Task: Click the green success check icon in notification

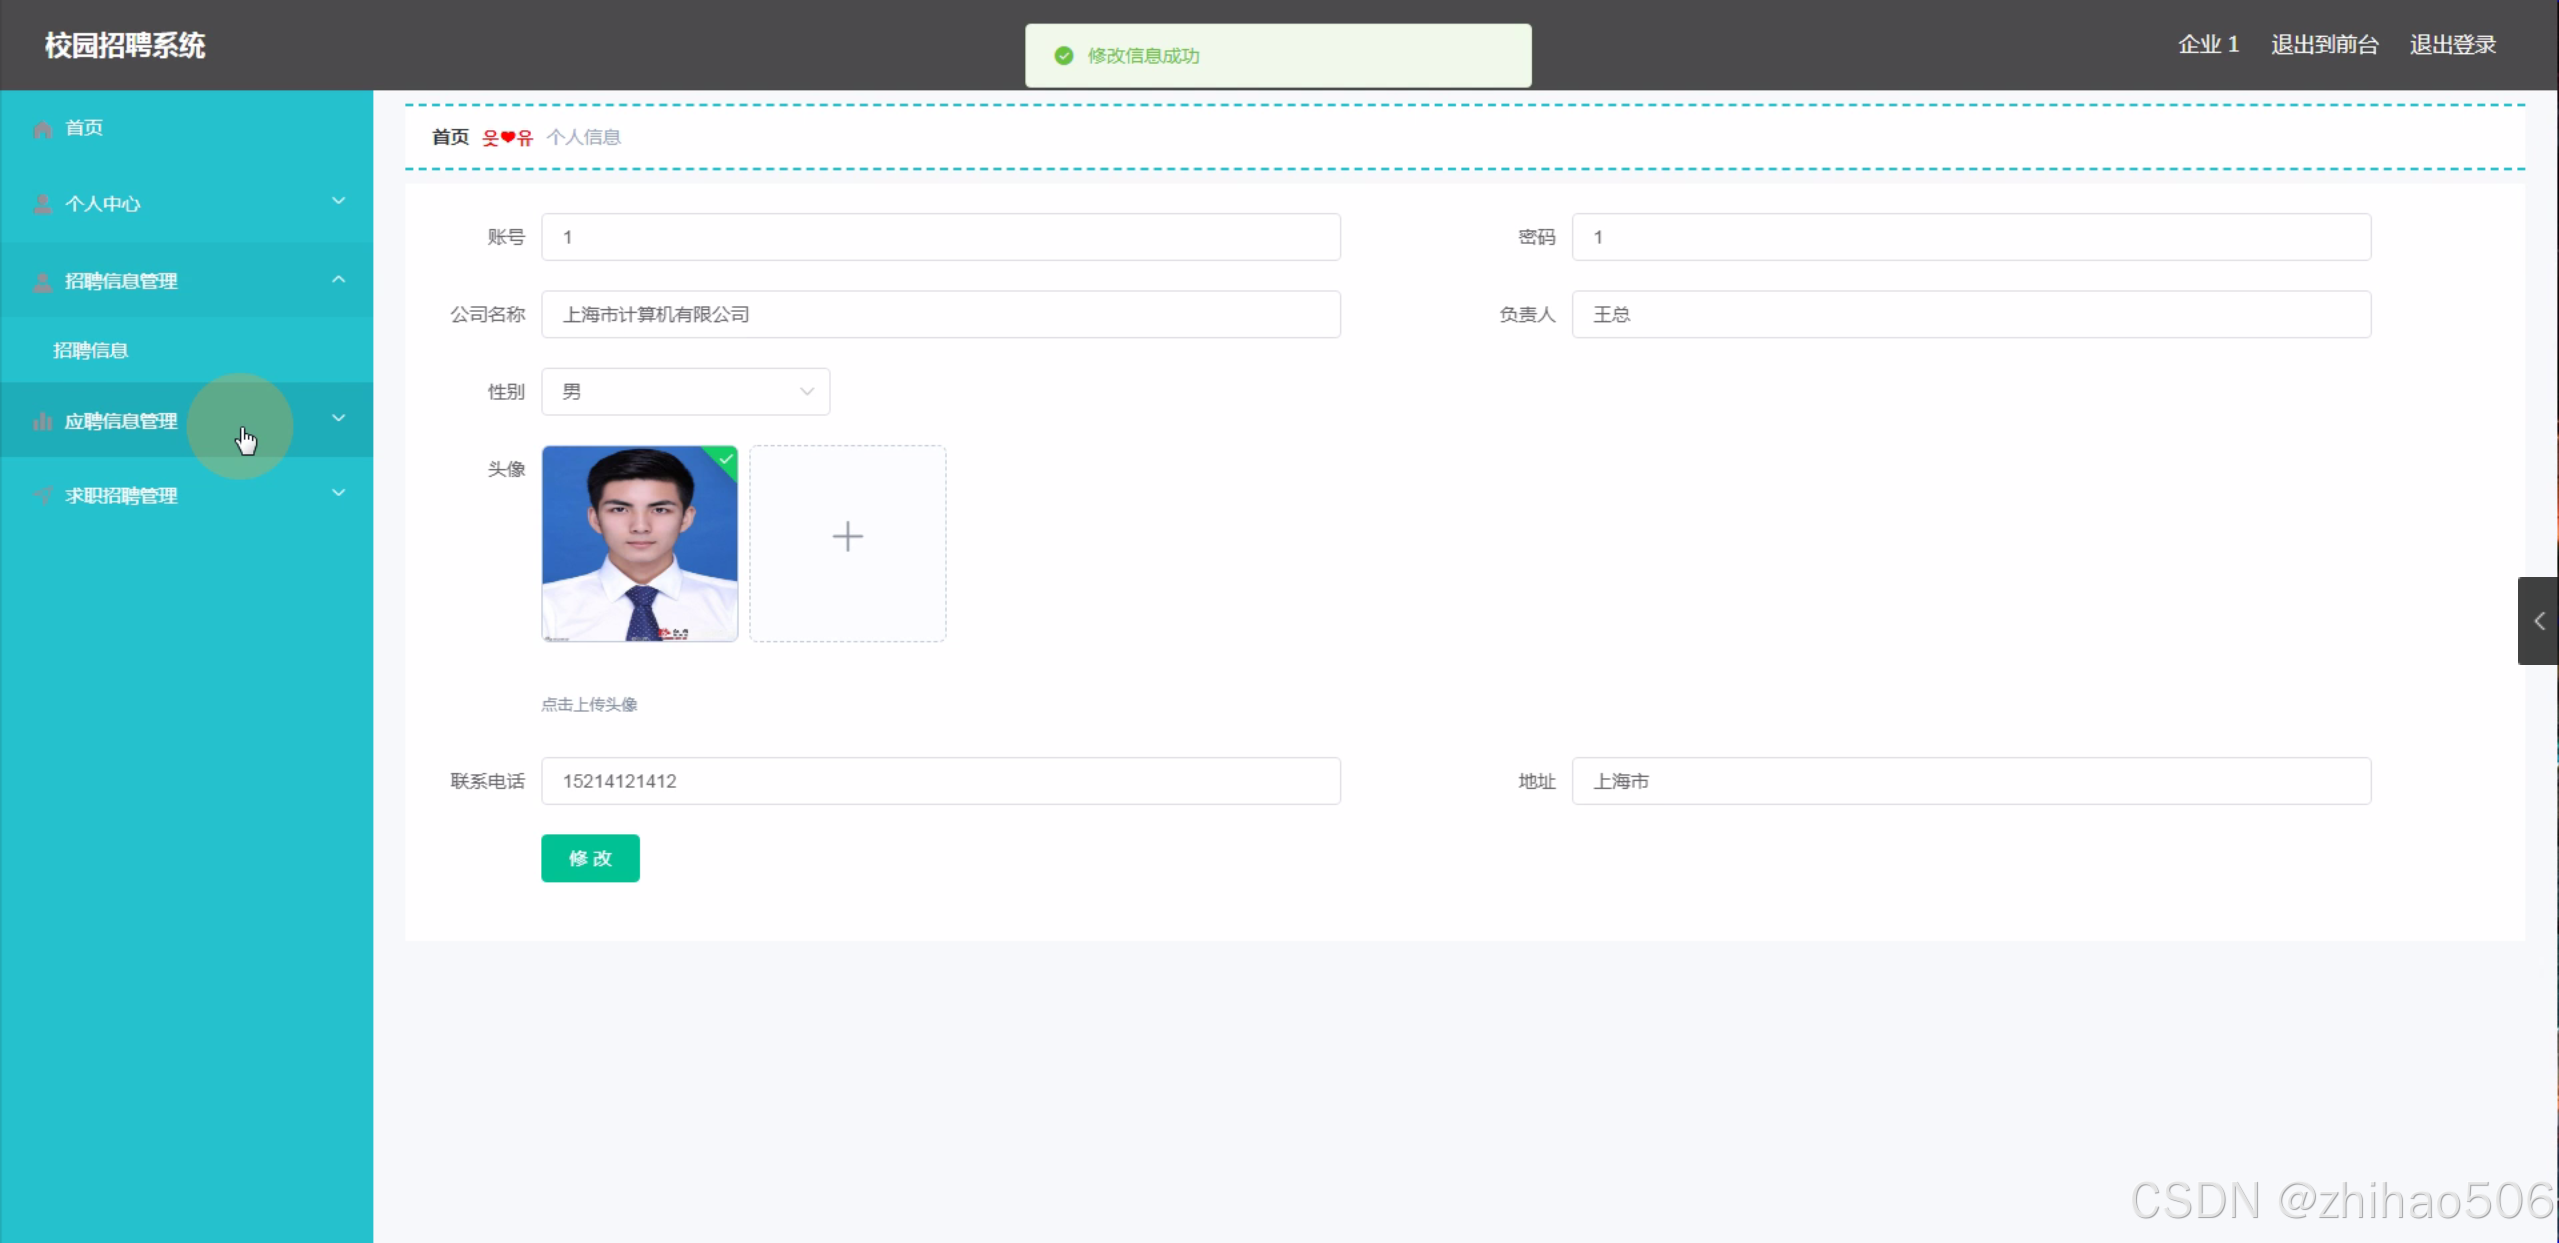Action: 1064,56
